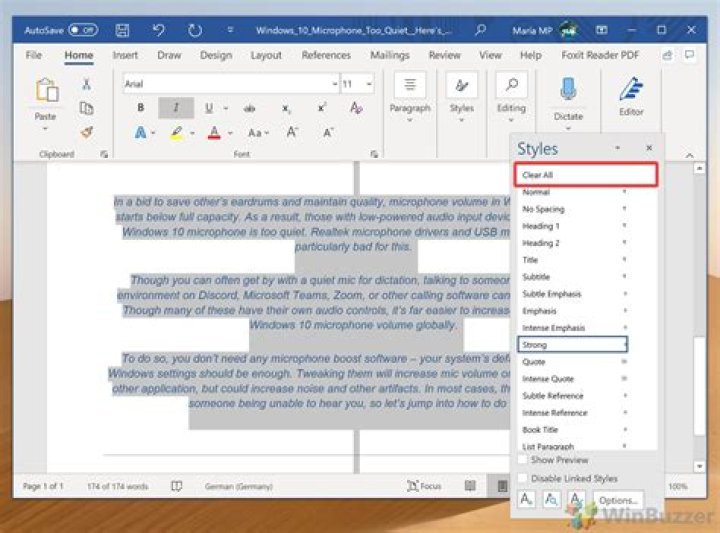Switch to the References tab
Viewport: 720px width, 533px height.
point(326,56)
